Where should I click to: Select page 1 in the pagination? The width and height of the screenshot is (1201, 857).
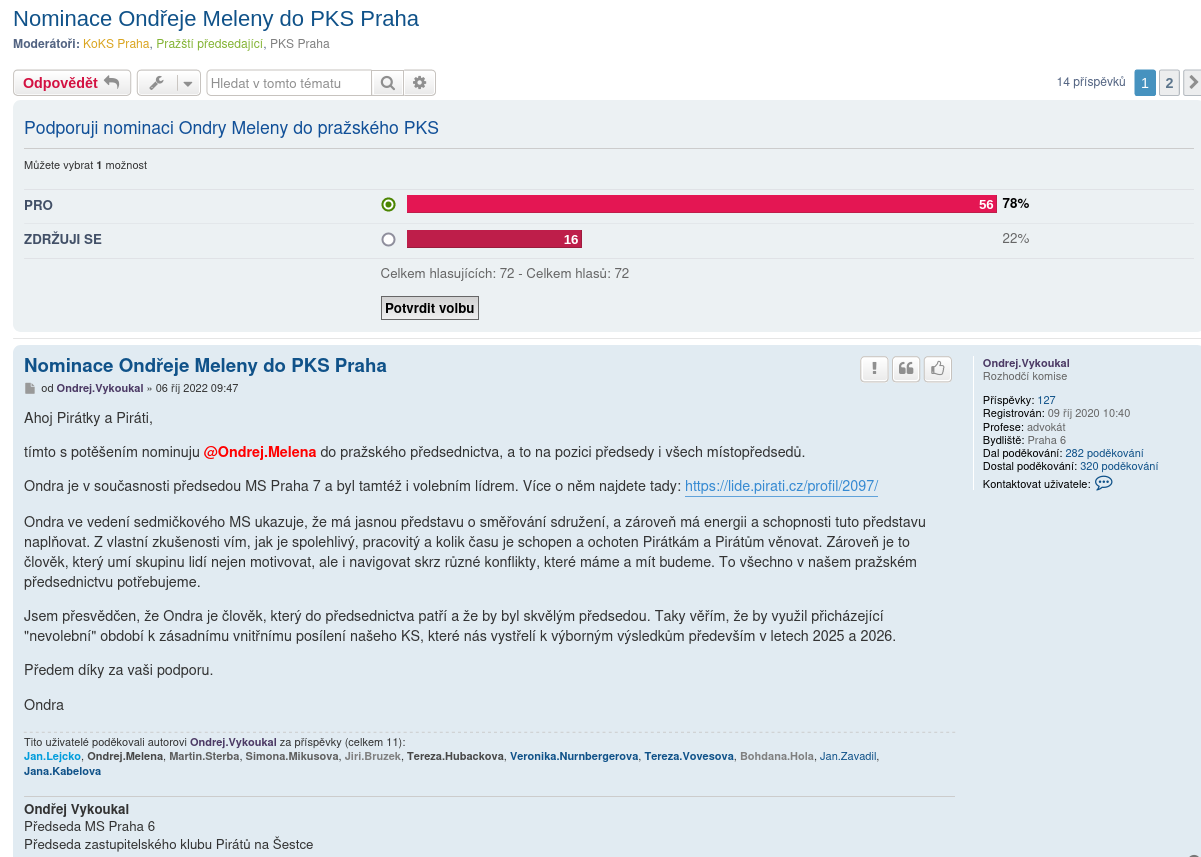coord(1144,83)
